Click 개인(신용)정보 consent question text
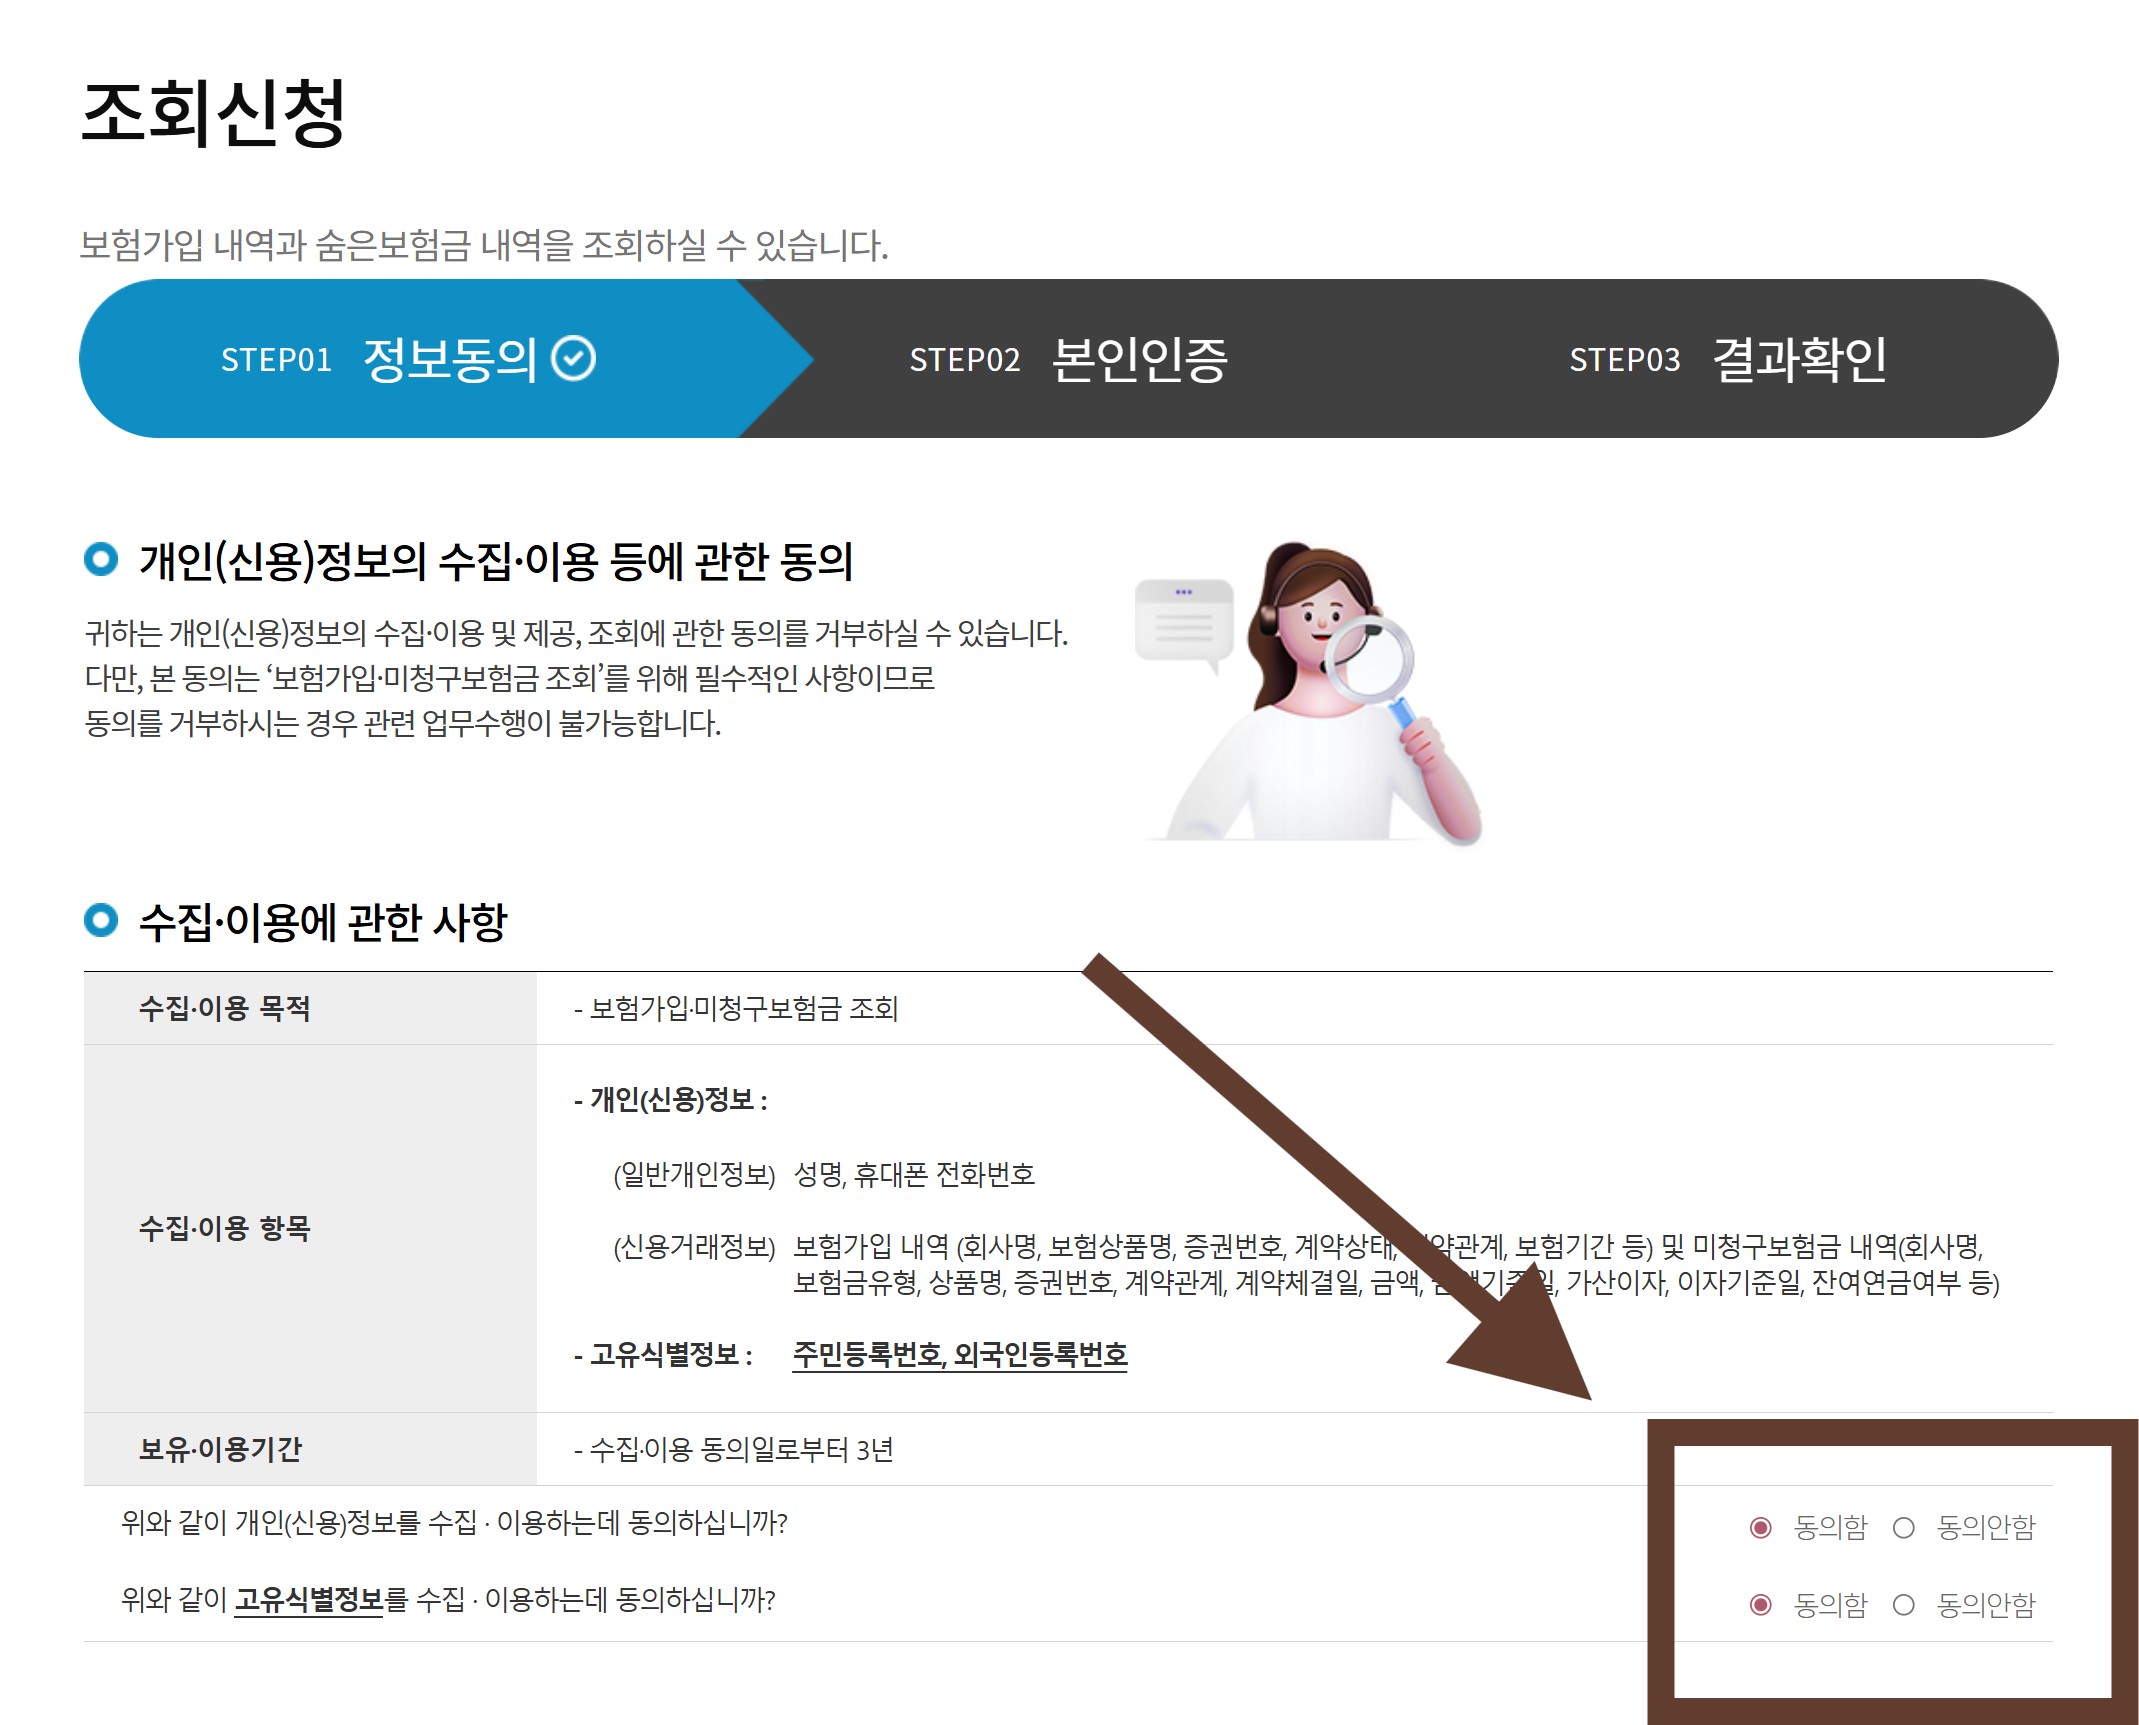 (x=454, y=1523)
